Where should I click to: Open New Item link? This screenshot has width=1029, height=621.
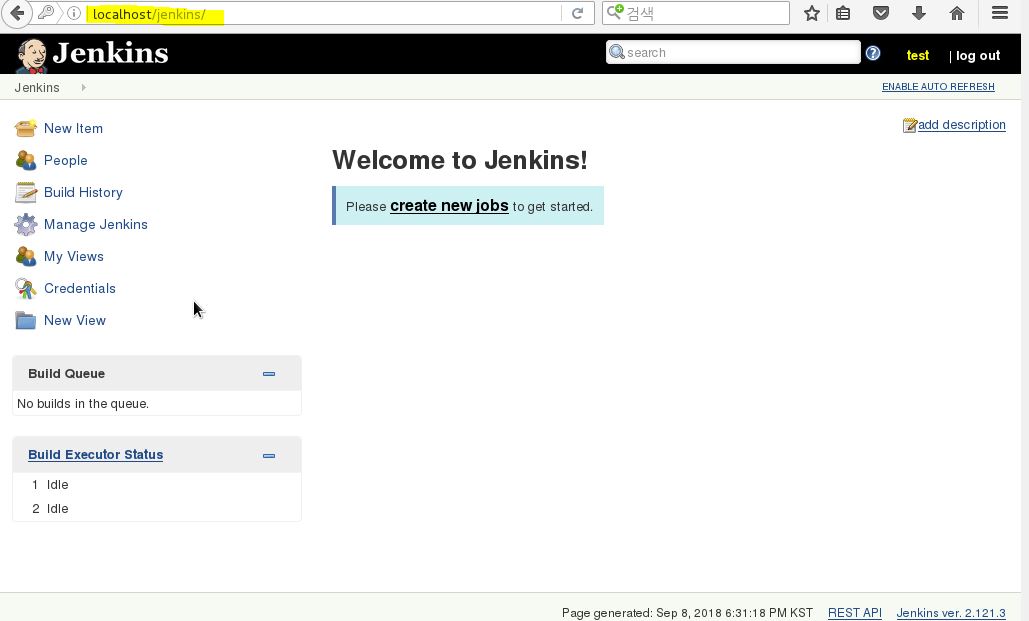74,128
